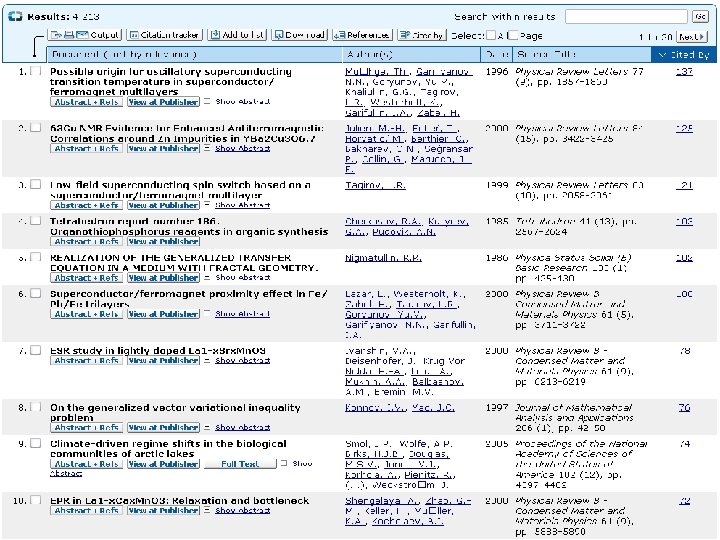The image size is (720, 540).
Task: Open title 'Possible origin for oscillatory superconducting'
Action: pyautogui.click(x=171, y=71)
